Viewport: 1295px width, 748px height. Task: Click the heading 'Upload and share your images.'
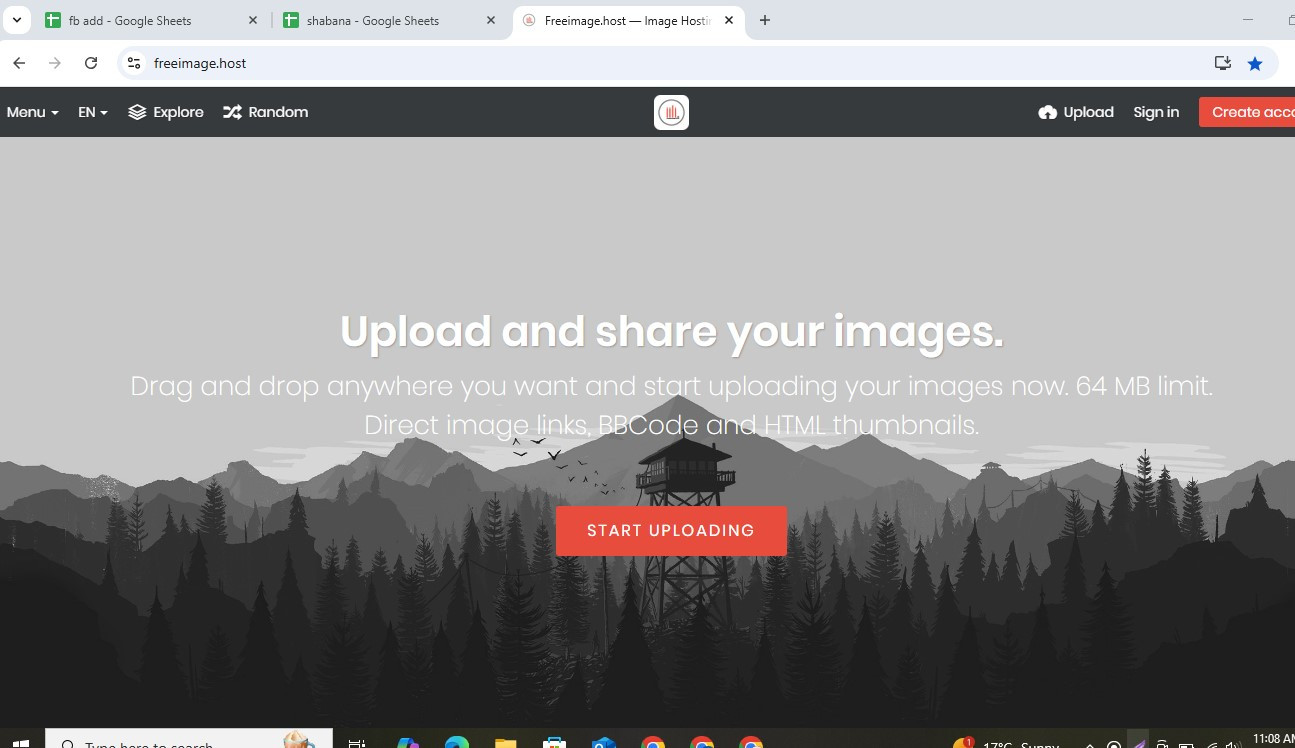(671, 332)
